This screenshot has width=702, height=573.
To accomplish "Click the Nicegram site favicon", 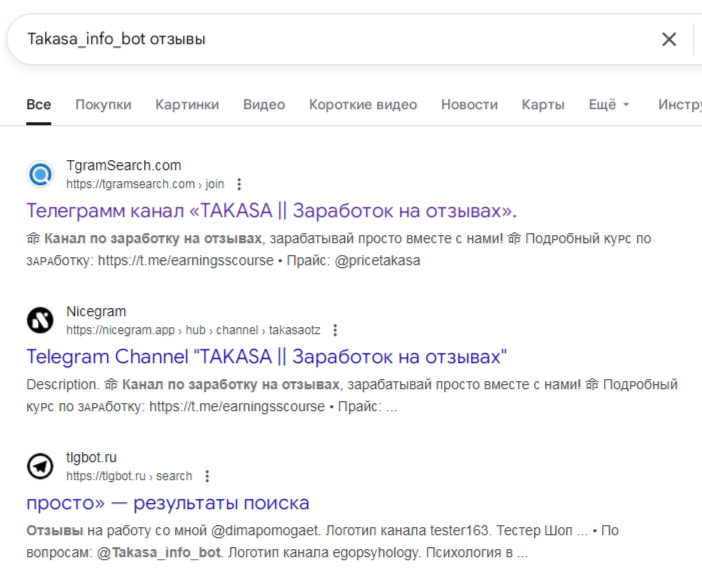I will [40, 320].
